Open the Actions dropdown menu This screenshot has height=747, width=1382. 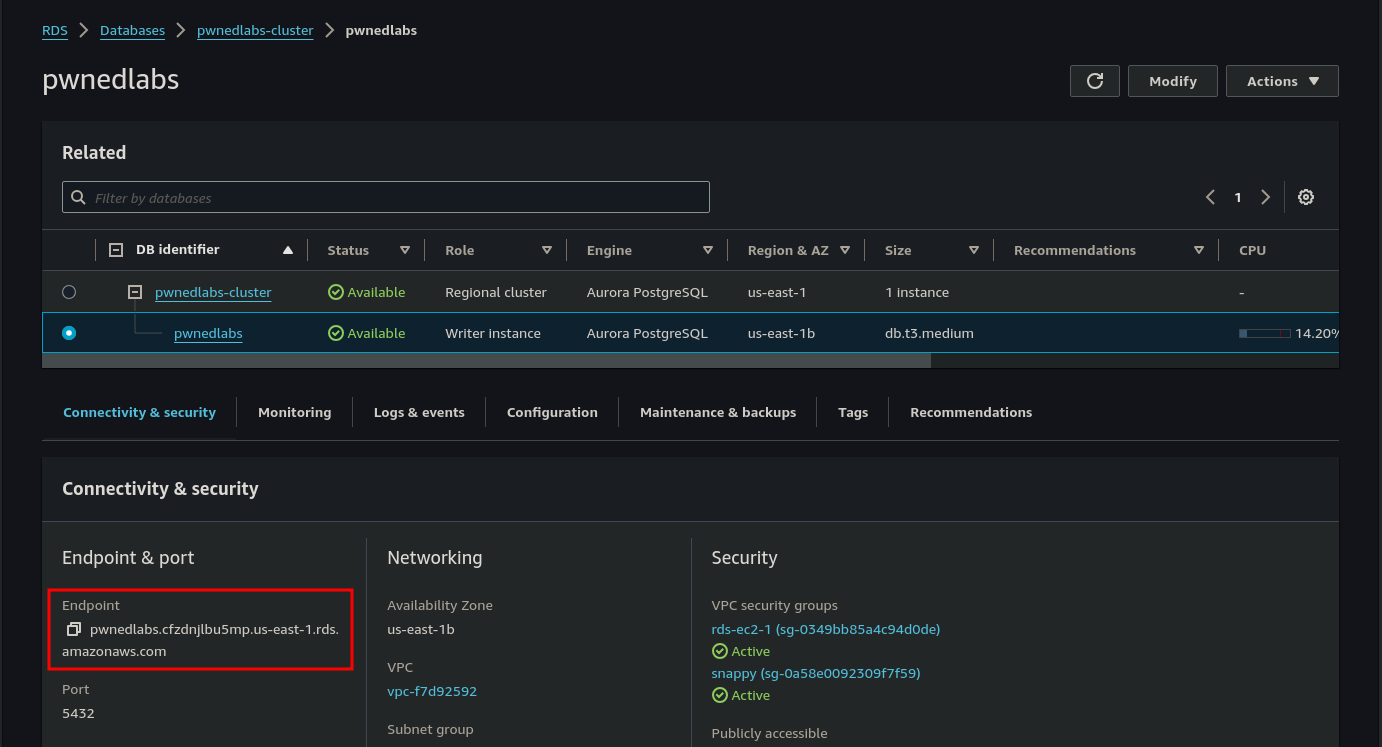(x=1282, y=81)
